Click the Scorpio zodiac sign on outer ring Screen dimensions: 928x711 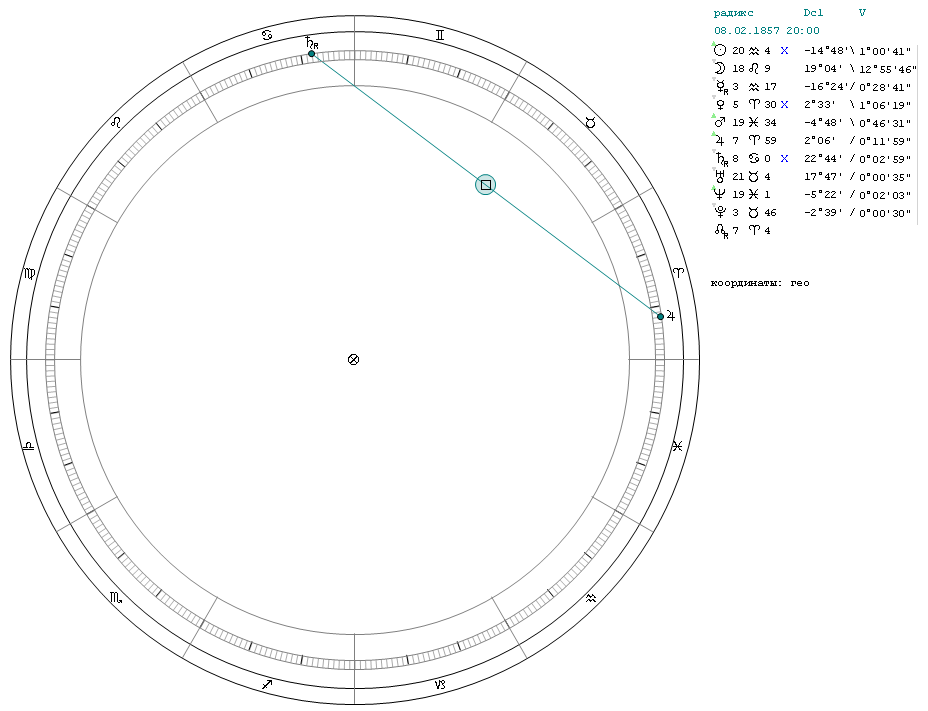116,597
